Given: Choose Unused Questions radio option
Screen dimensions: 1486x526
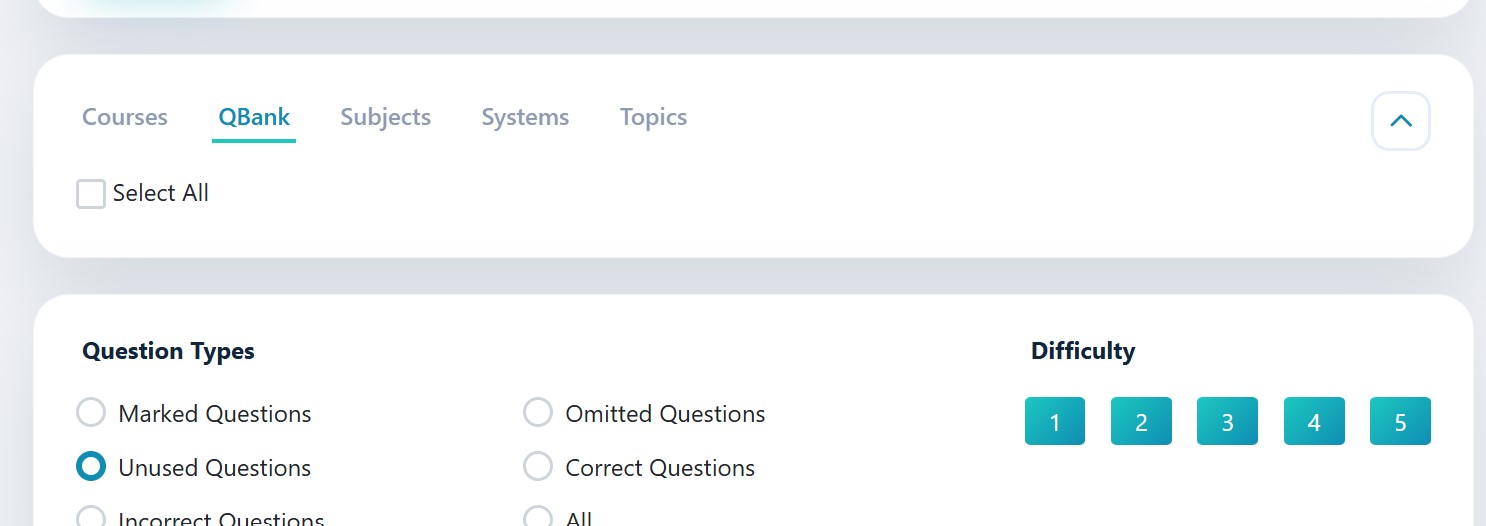Looking at the screenshot, I should coord(91,467).
